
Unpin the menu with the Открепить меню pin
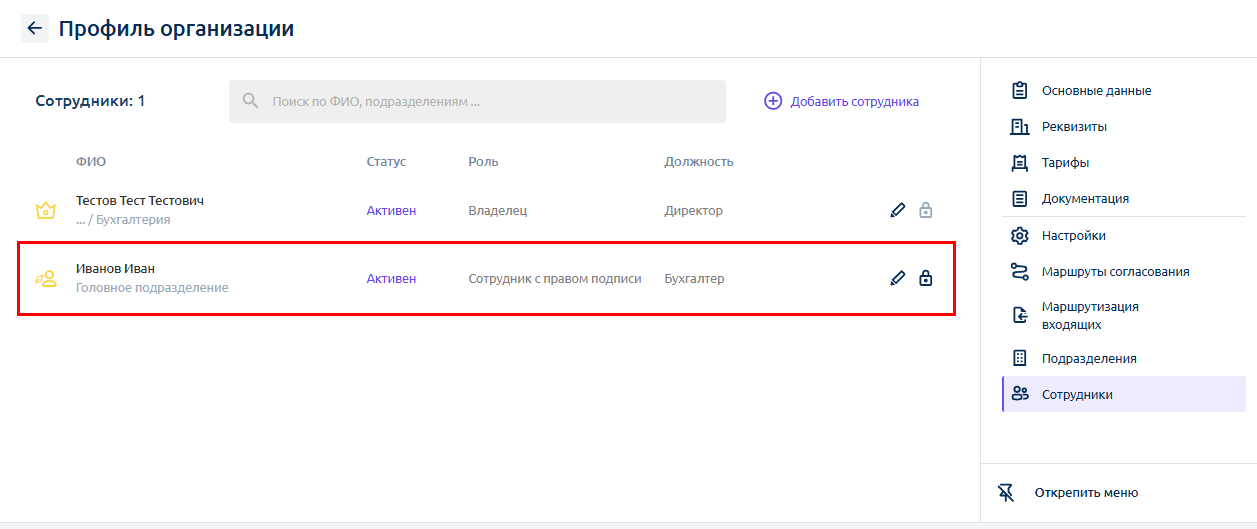(1007, 492)
